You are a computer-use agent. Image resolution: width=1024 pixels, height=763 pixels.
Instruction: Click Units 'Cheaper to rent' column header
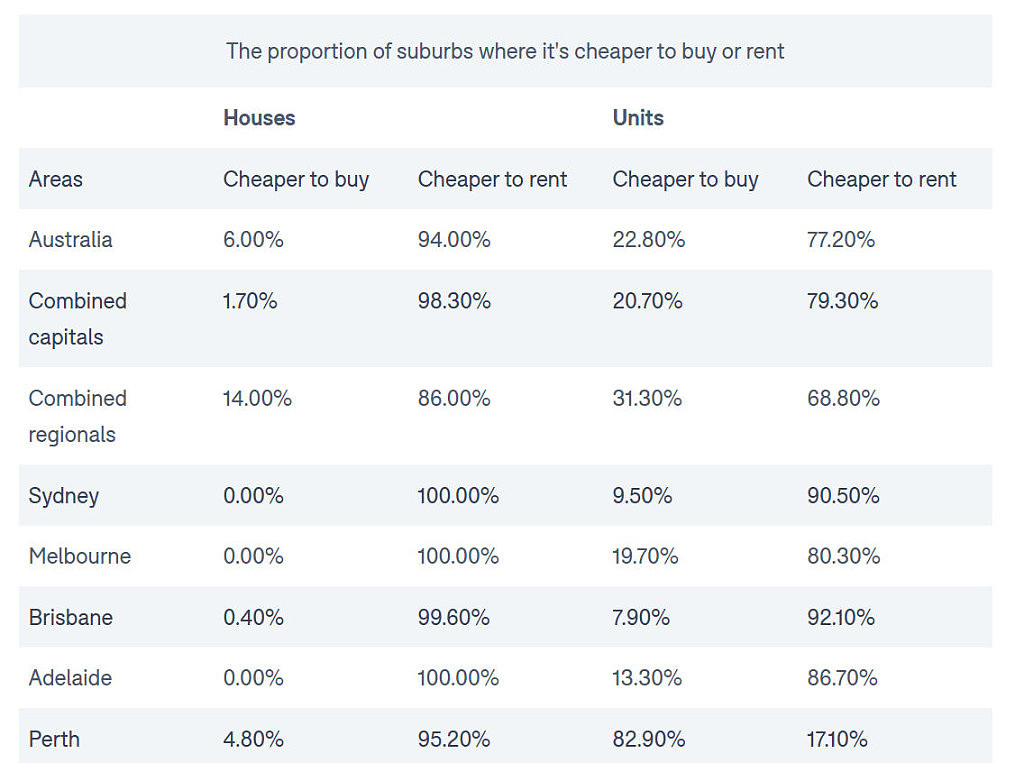coord(882,179)
